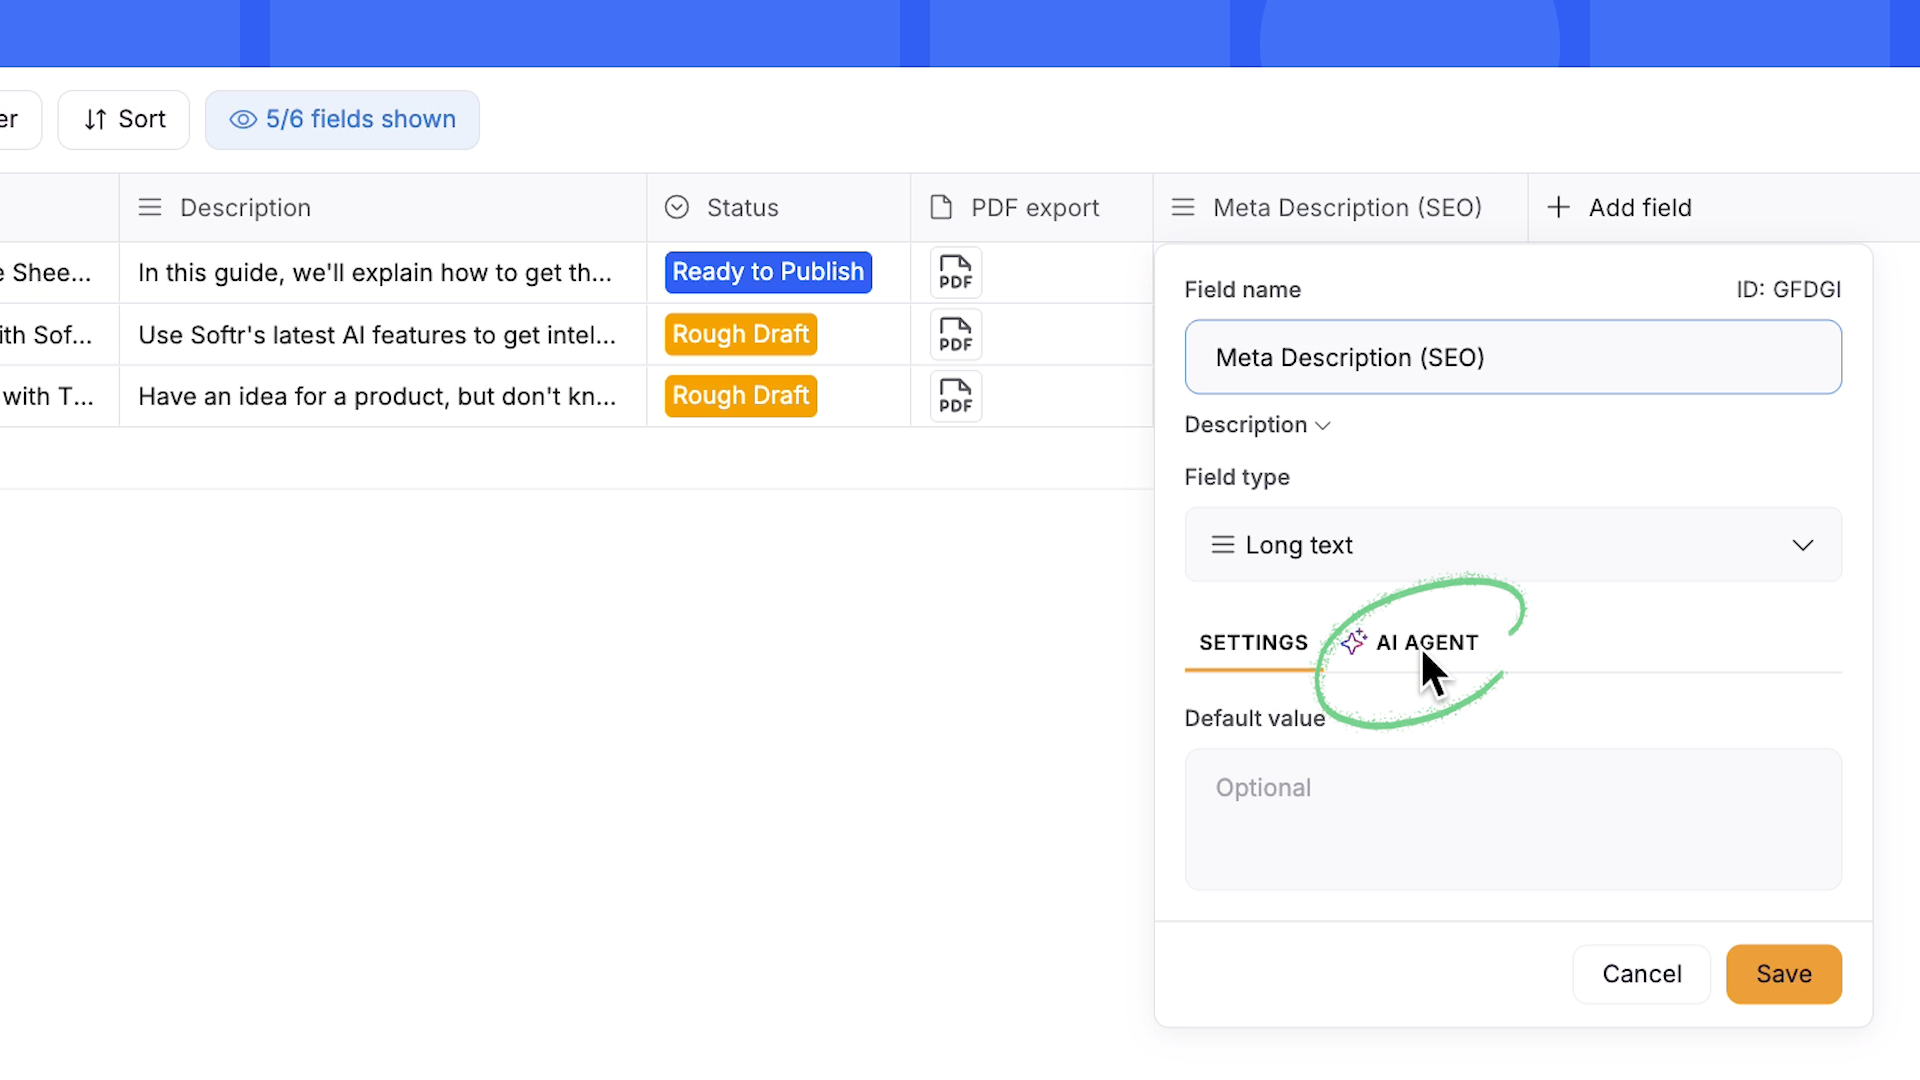Click the plus icon to add a field

click(1559, 207)
